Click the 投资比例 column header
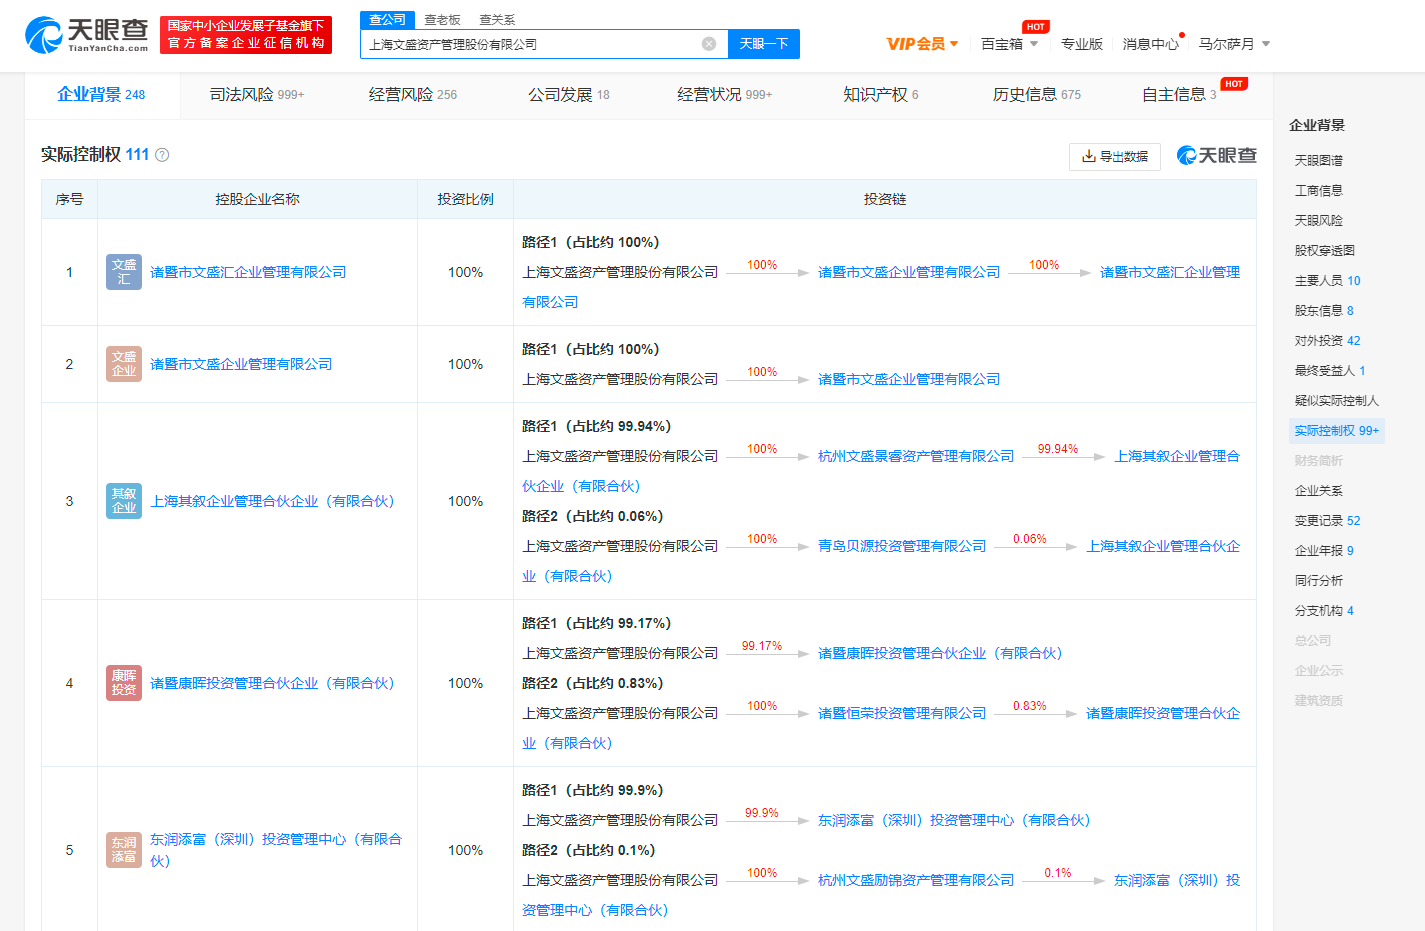Screen dimensions: 1425x931 click(x=465, y=199)
